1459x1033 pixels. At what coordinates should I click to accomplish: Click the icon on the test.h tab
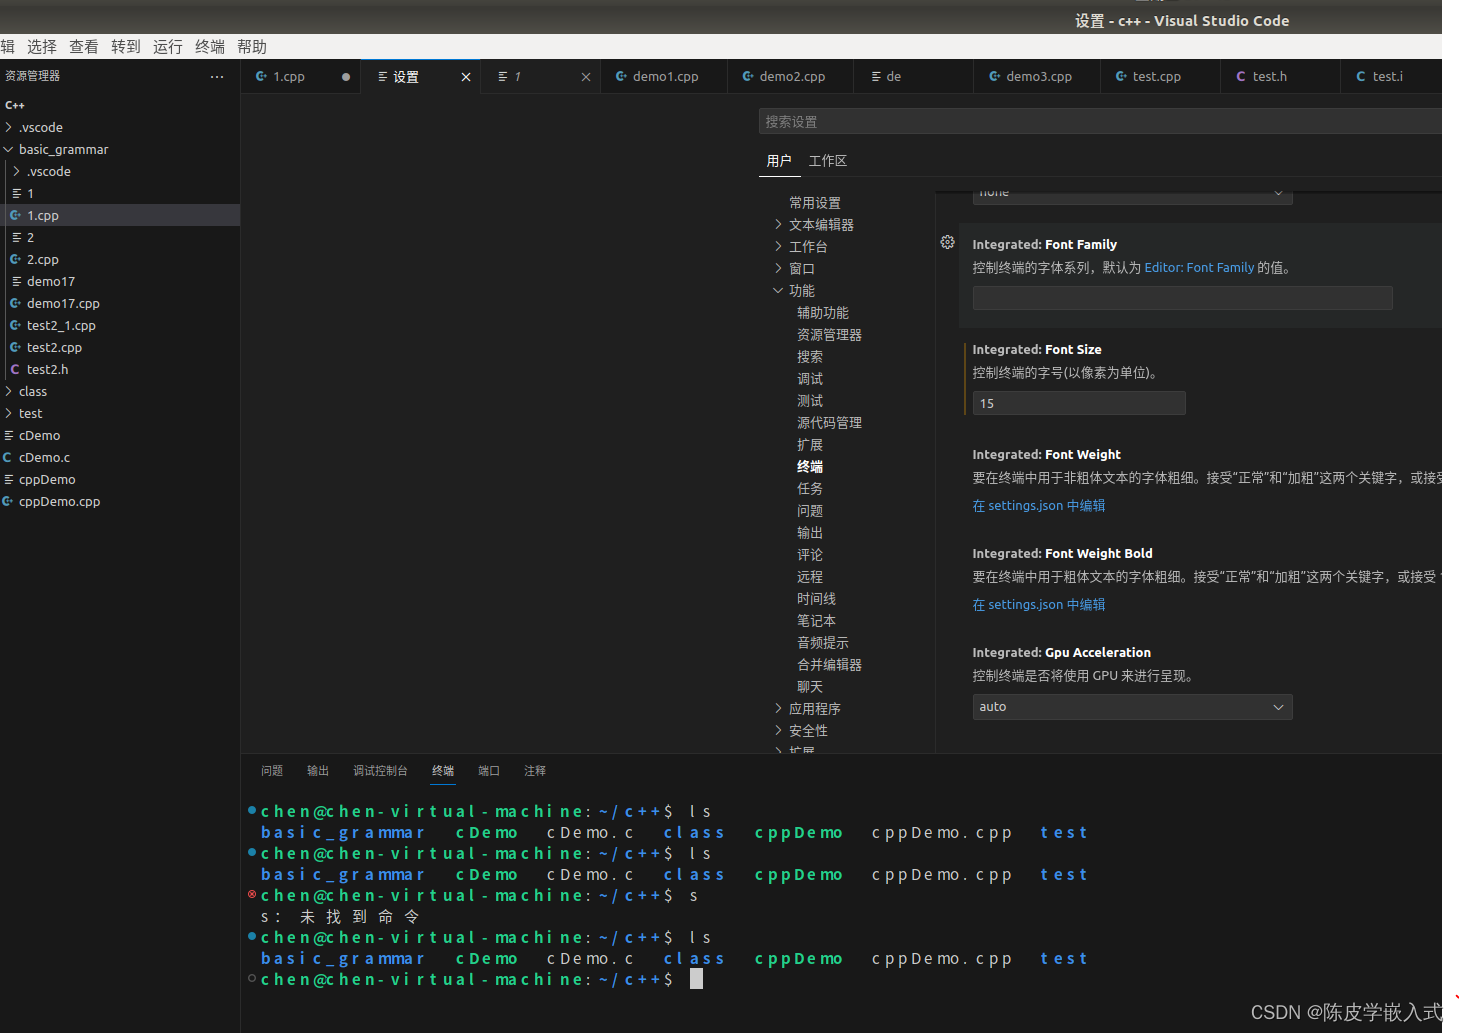tap(1241, 76)
